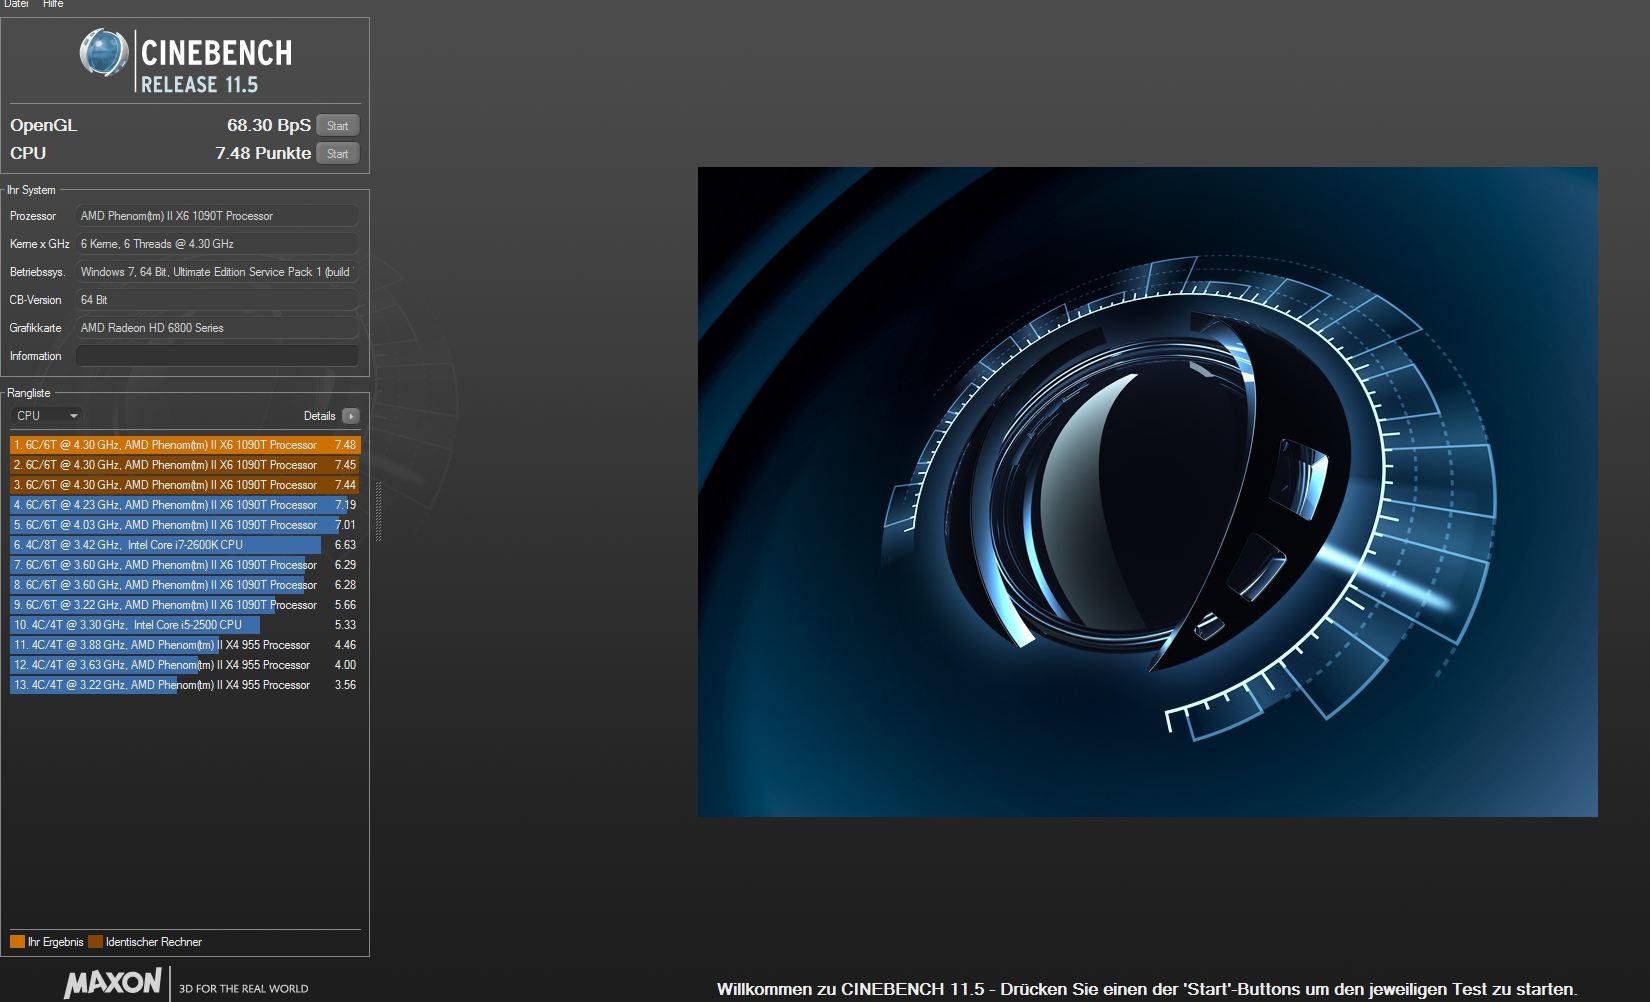1650x1002 pixels.
Task: Start the OpenGL benchmark test
Action: [x=338, y=126]
